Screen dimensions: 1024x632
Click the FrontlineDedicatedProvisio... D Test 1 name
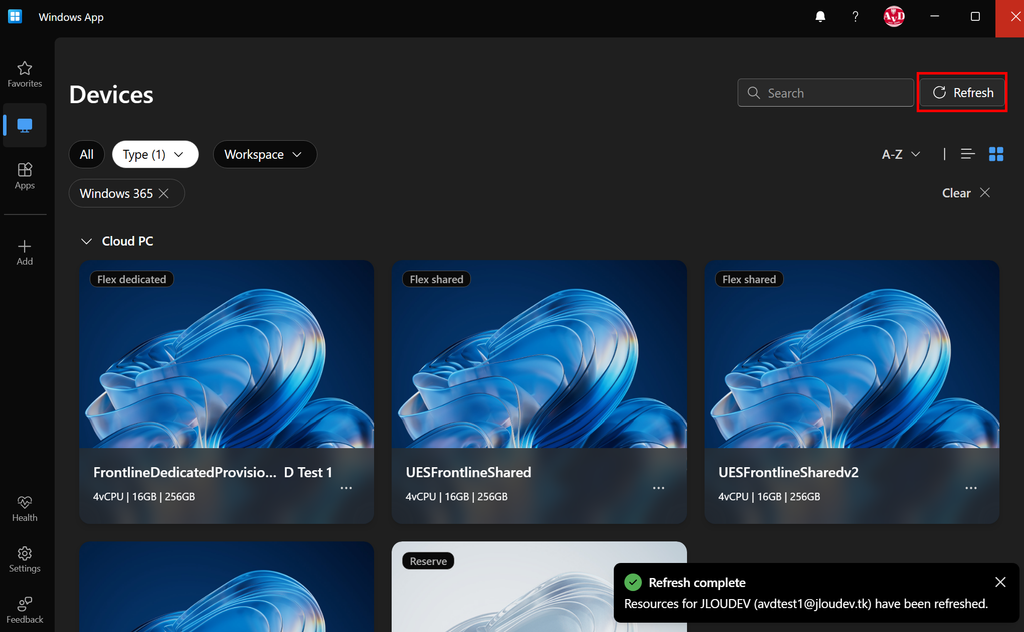[212, 472]
